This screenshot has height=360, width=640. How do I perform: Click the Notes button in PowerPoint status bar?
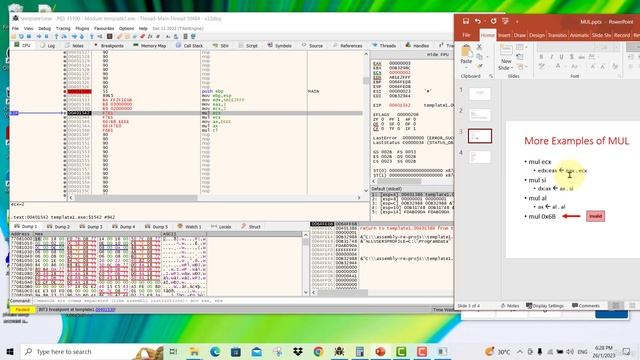click(x=510, y=305)
